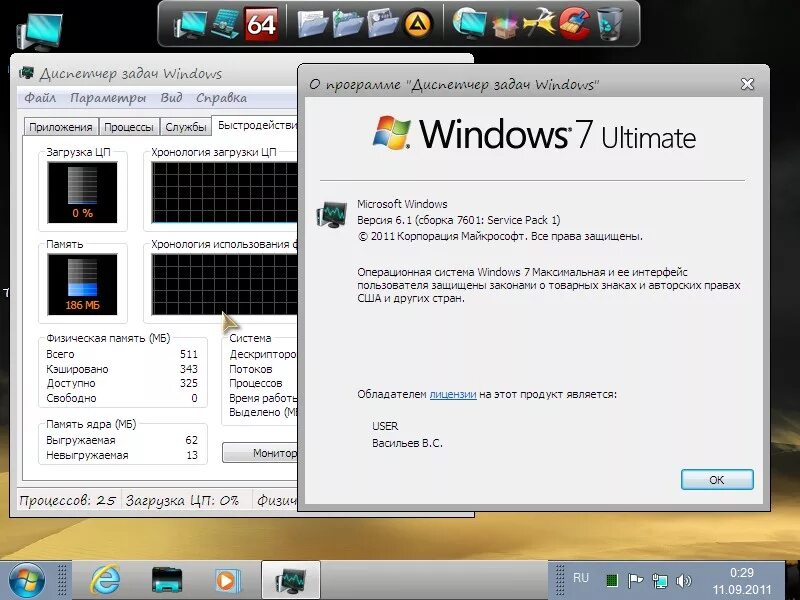Click the RU language indicator

[x=581, y=578]
